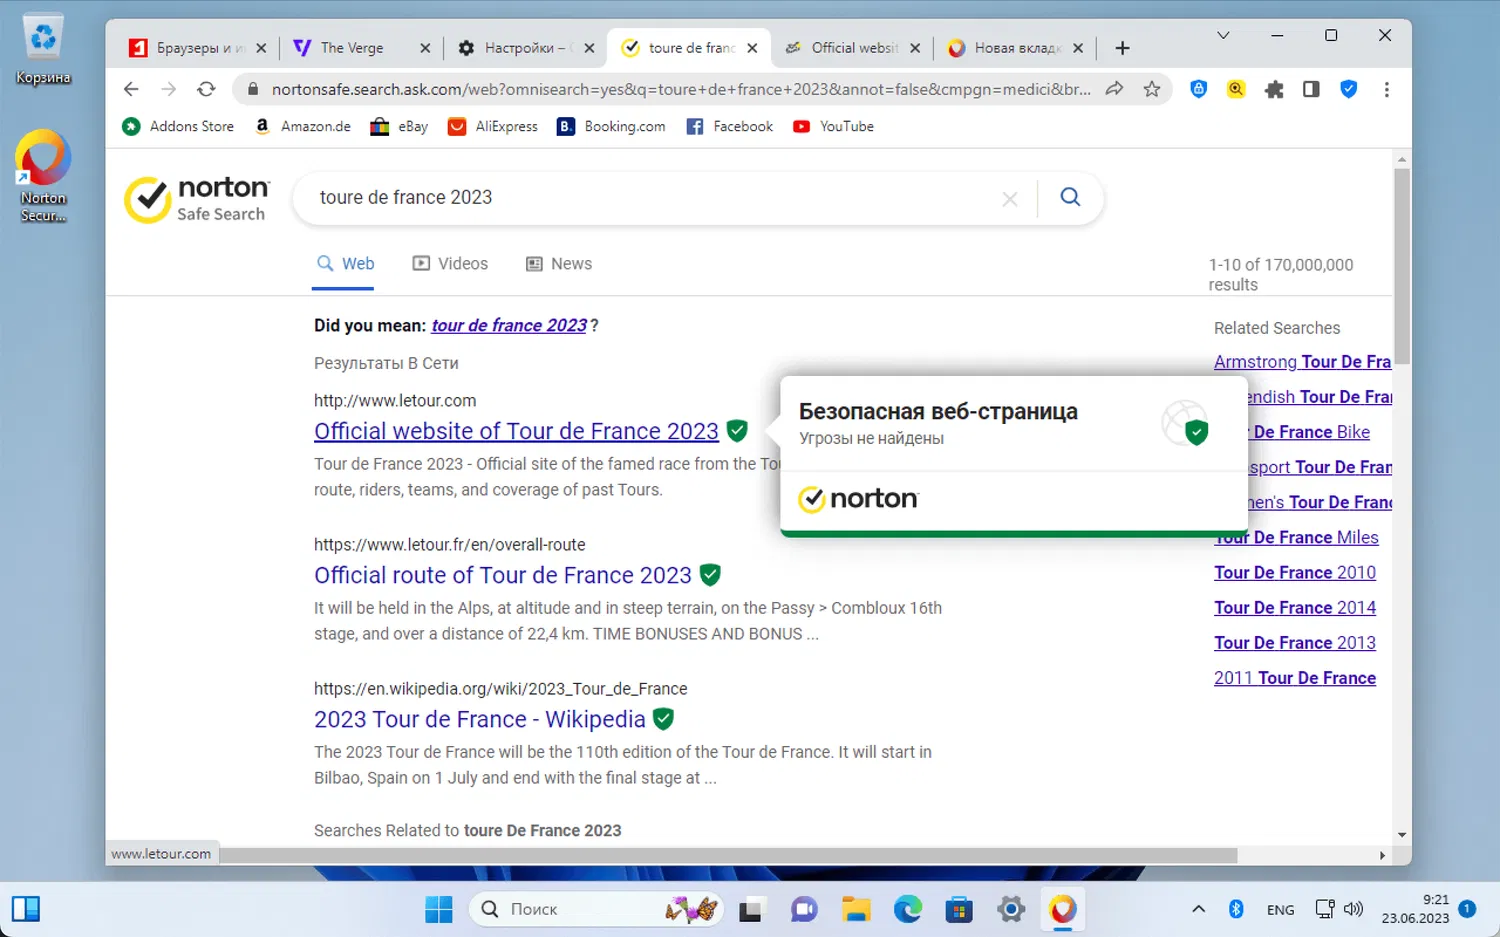The height and width of the screenshot is (937, 1500).
Task: Open the AliExpress bookmark
Action: tap(493, 126)
